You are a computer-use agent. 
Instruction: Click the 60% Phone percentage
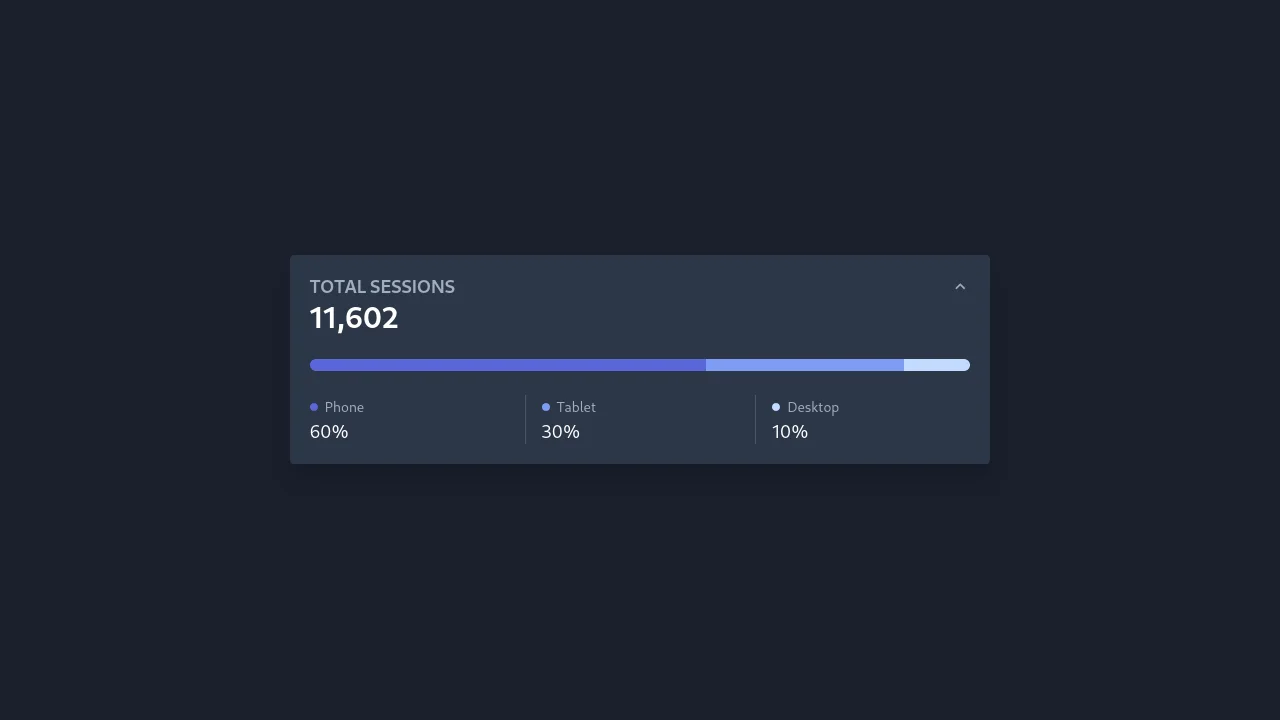click(329, 431)
